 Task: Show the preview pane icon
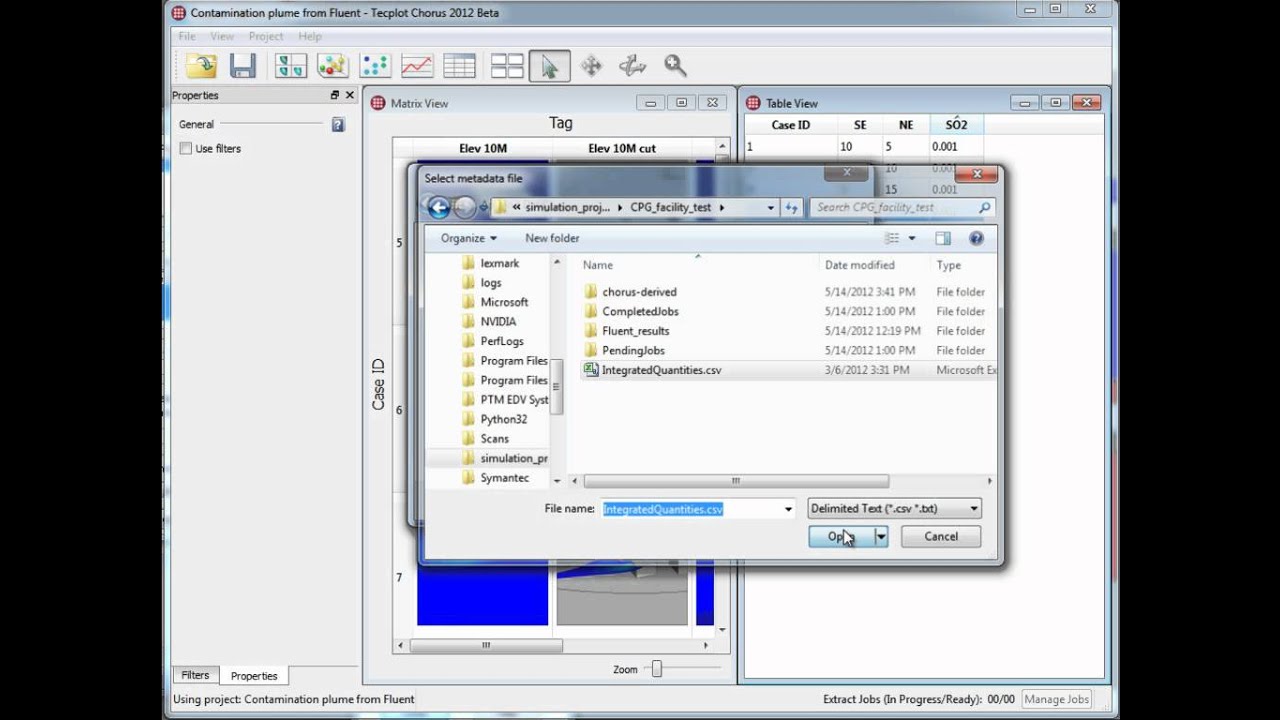coord(943,238)
